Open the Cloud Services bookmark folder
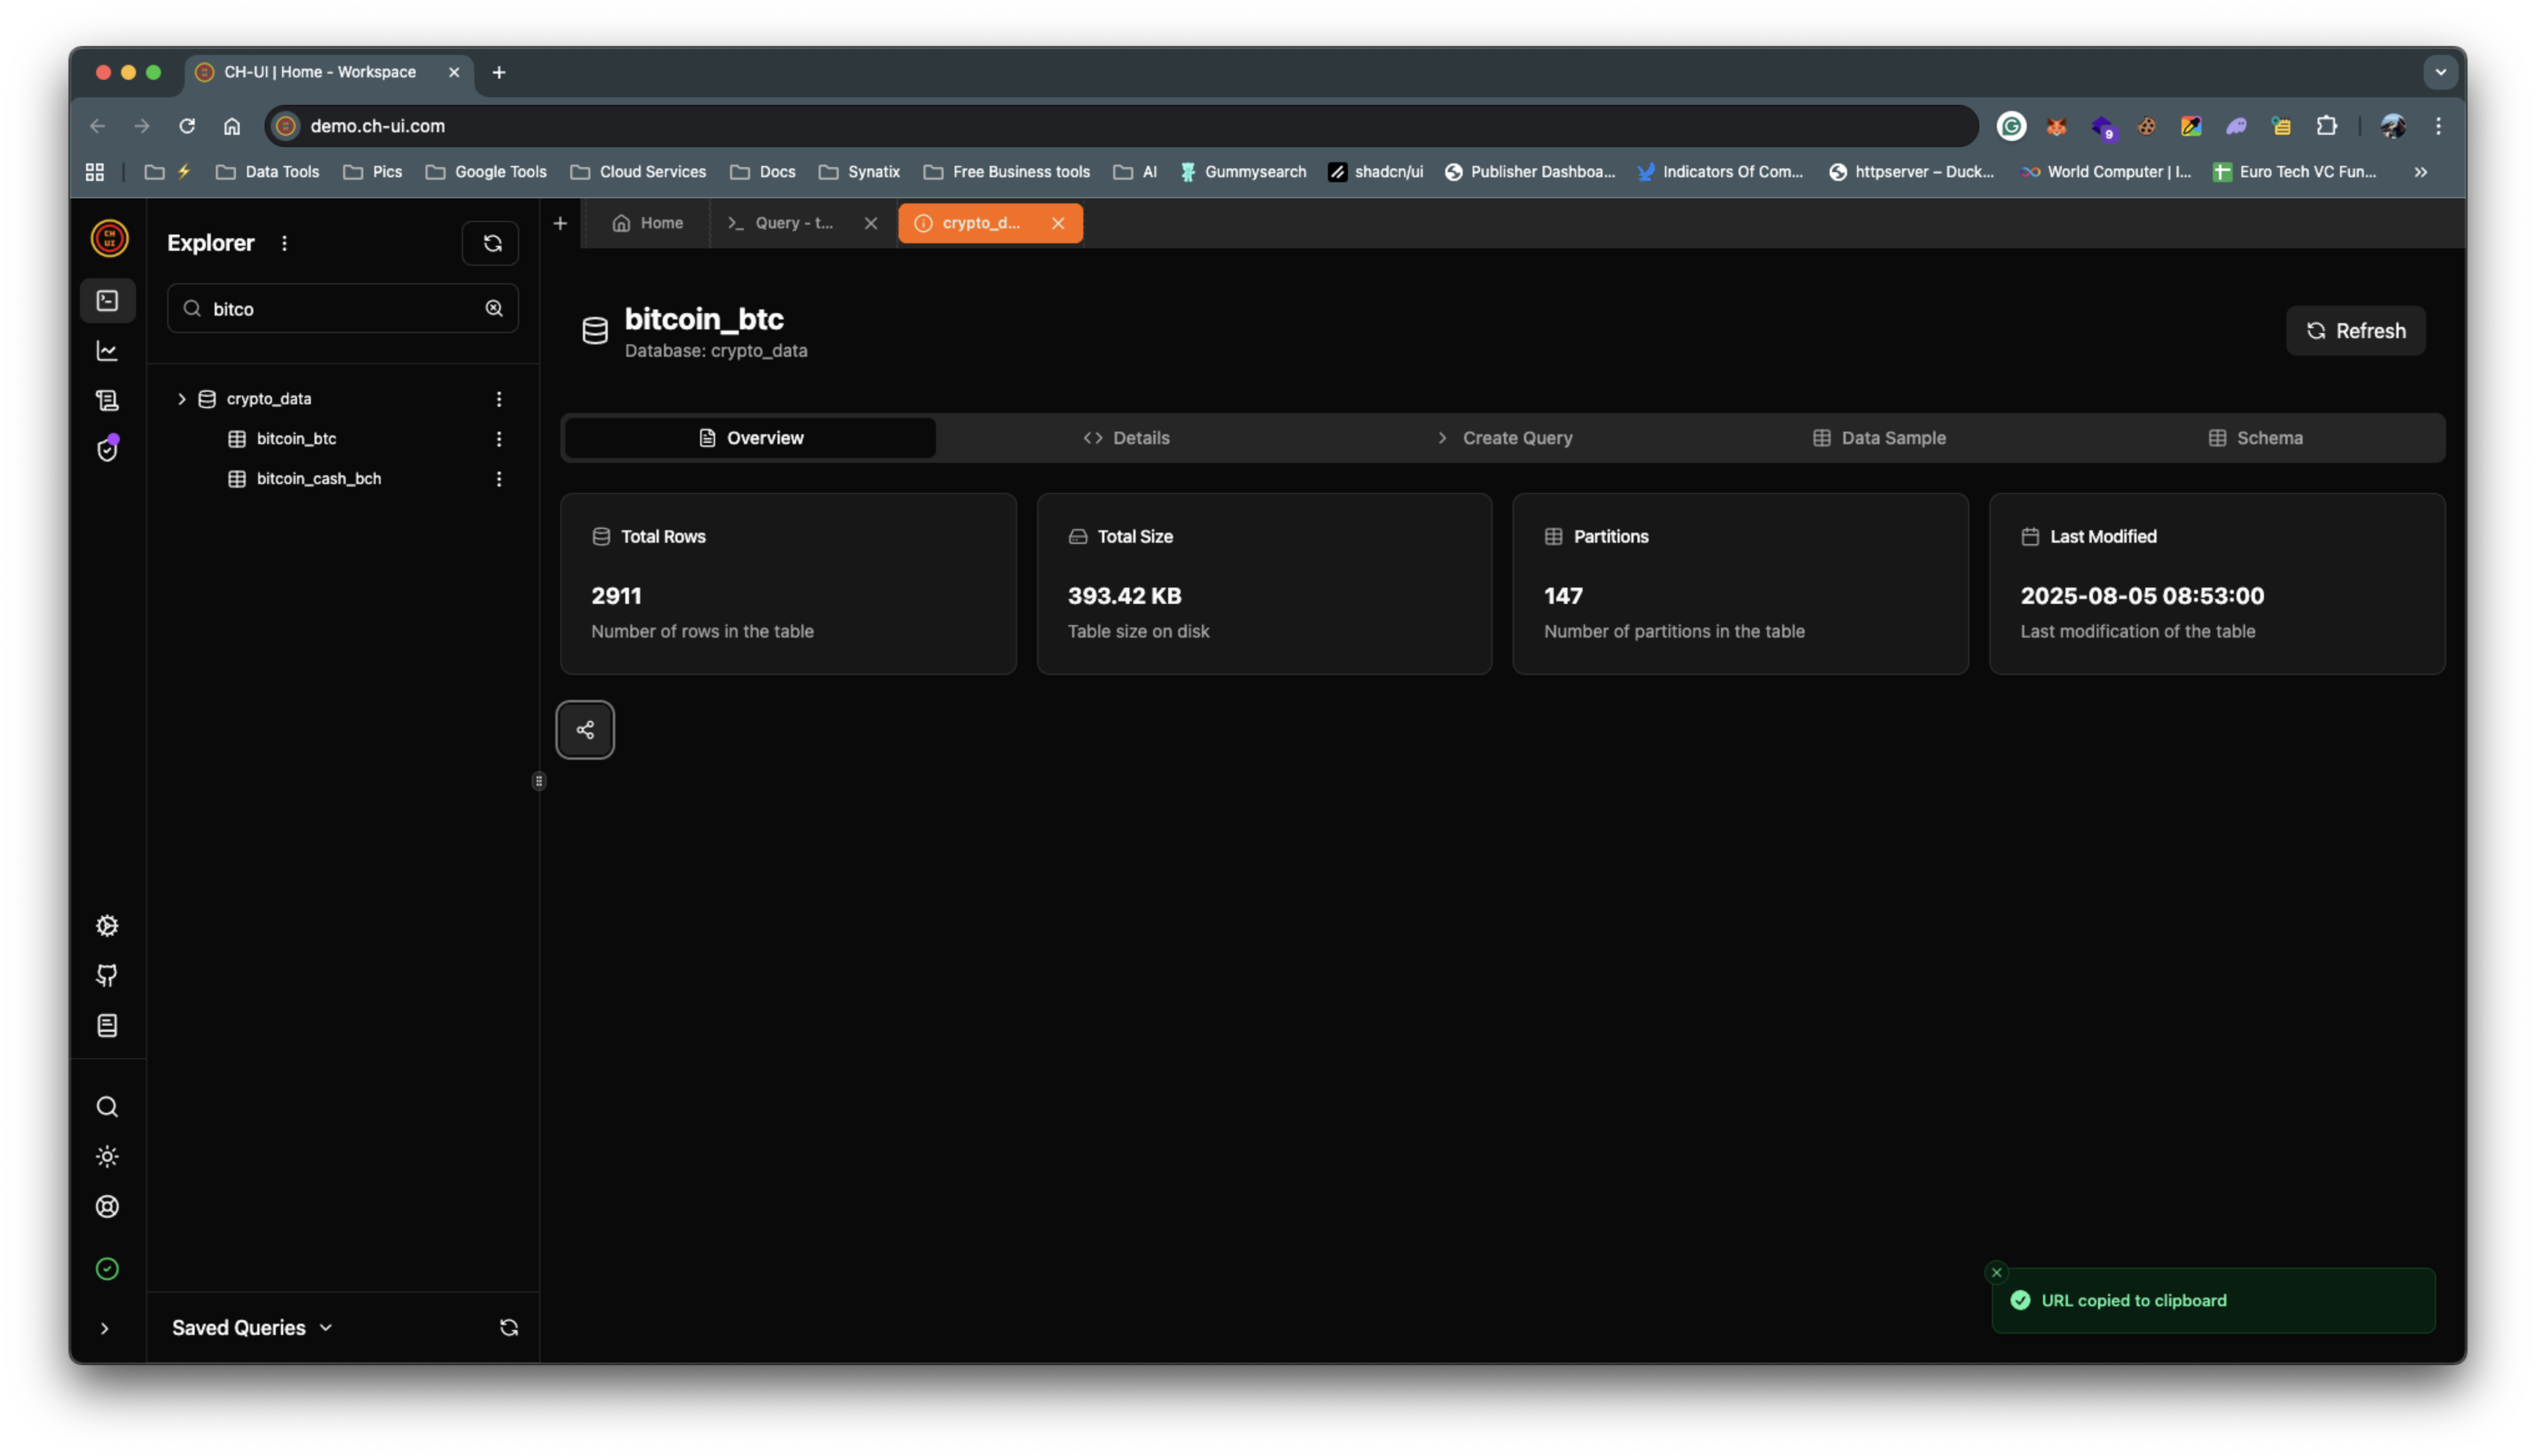 638,172
